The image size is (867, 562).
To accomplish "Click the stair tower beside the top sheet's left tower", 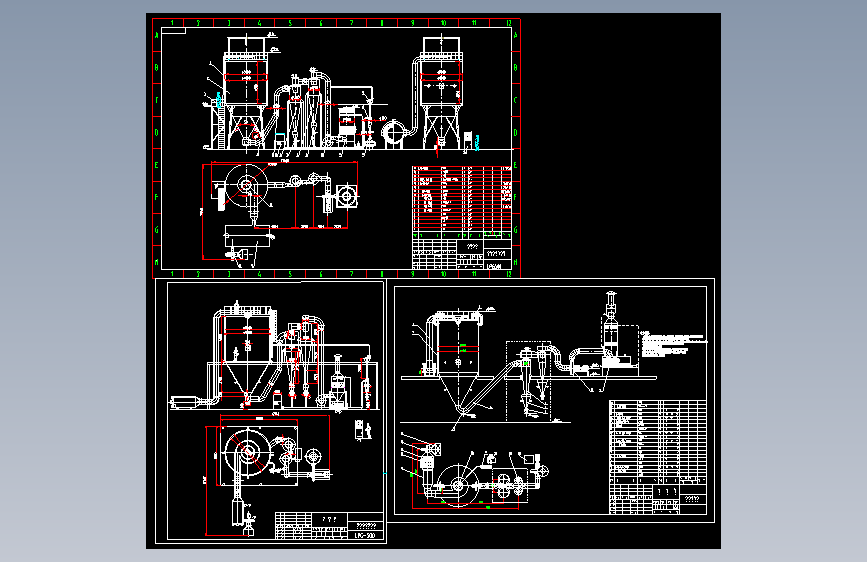I will [x=217, y=123].
